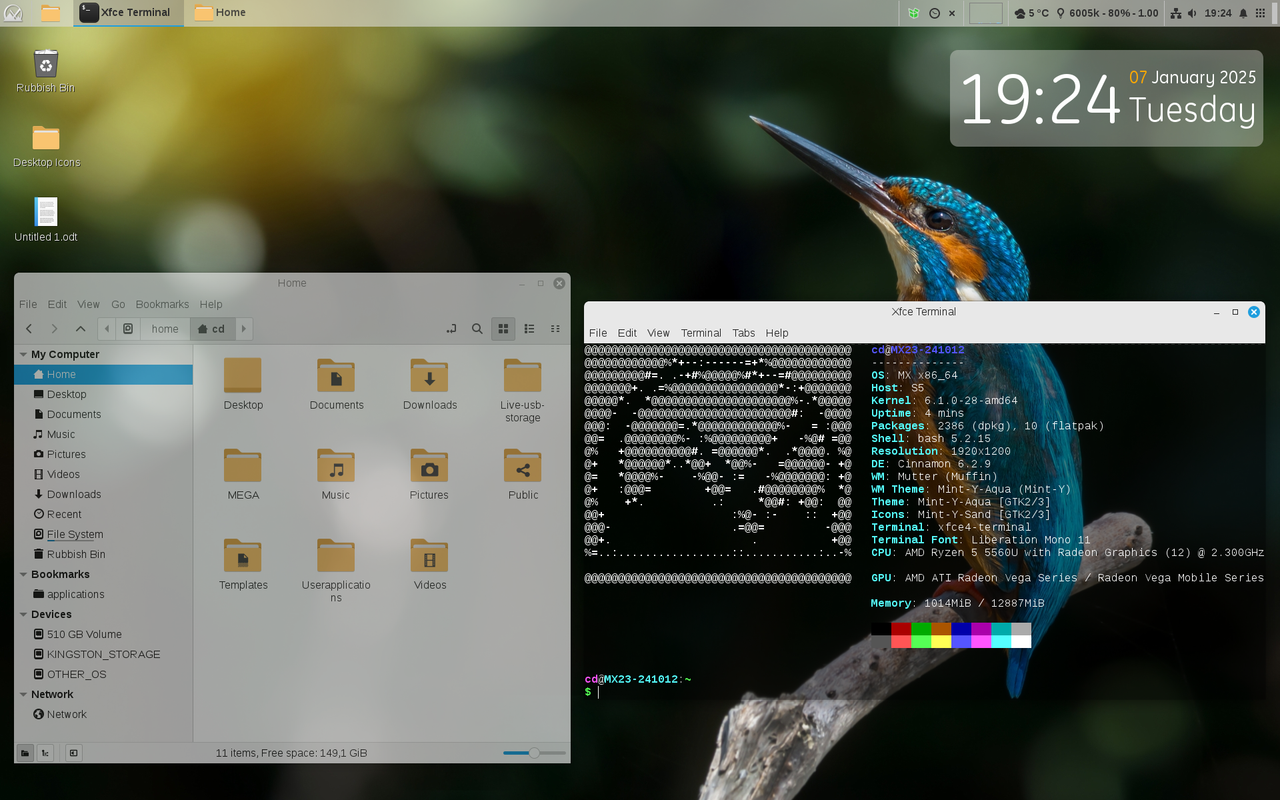The image size is (1280, 800).
Task: Collapse Network section in sidebar
Action: click(x=23, y=694)
